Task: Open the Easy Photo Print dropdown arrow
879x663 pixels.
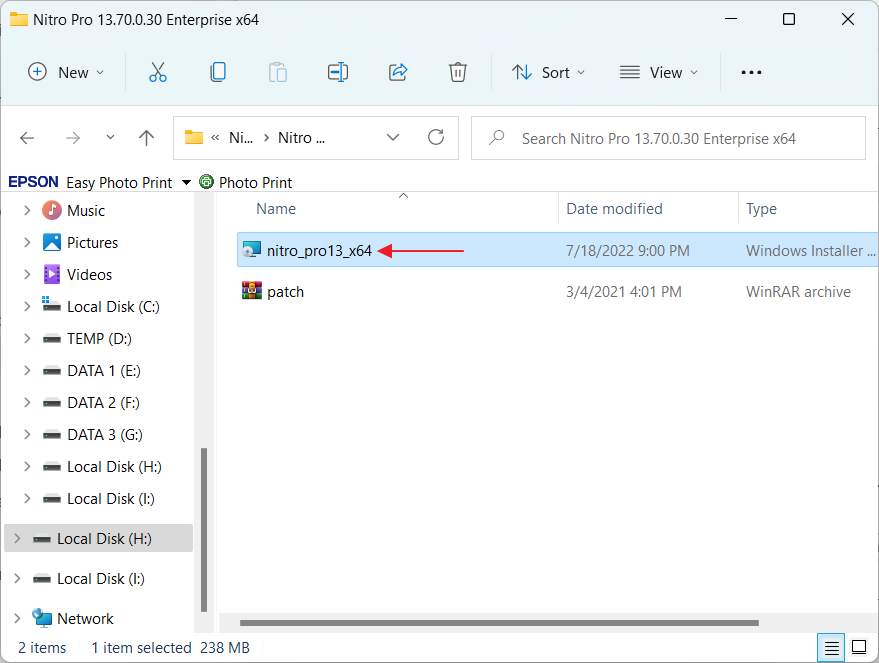Action: [187, 183]
